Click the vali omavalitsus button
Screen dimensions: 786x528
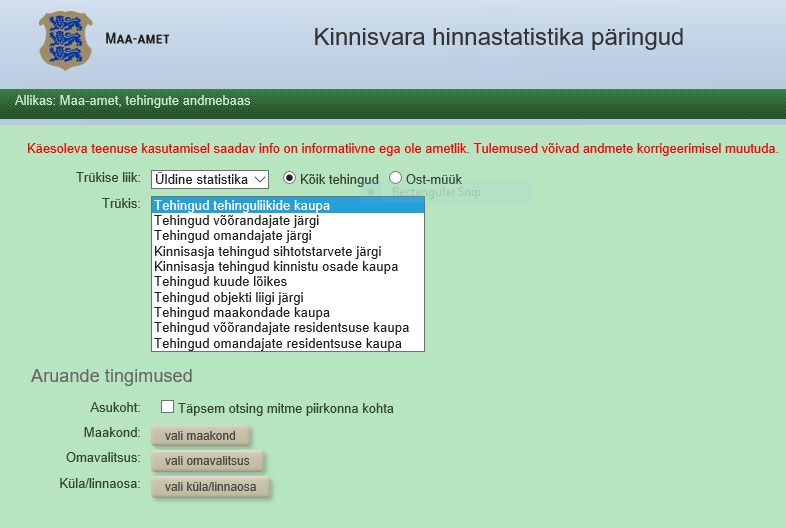[x=207, y=460]
